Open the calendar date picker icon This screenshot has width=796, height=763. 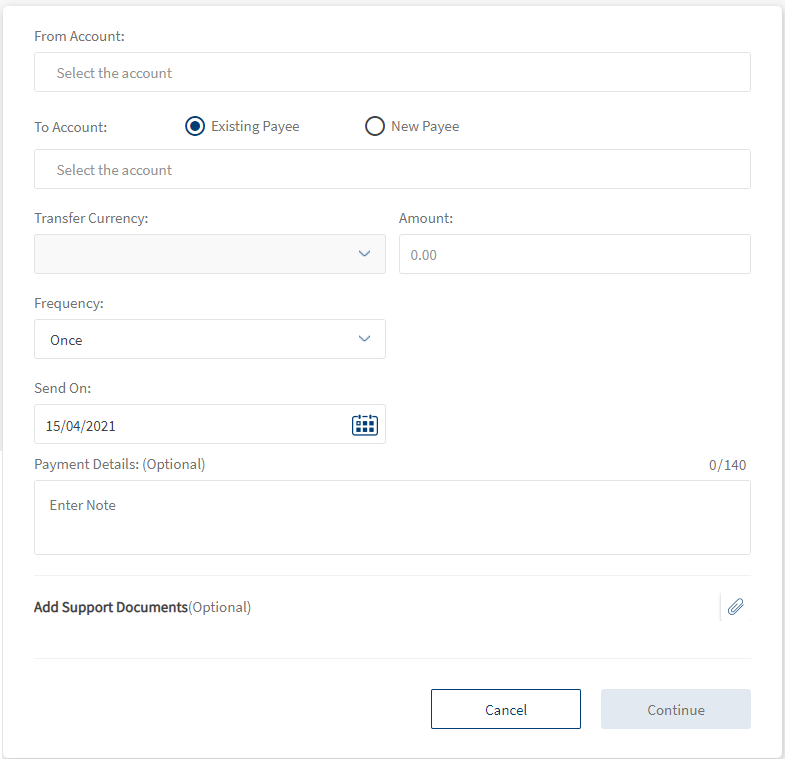click(x=364, y=425)
